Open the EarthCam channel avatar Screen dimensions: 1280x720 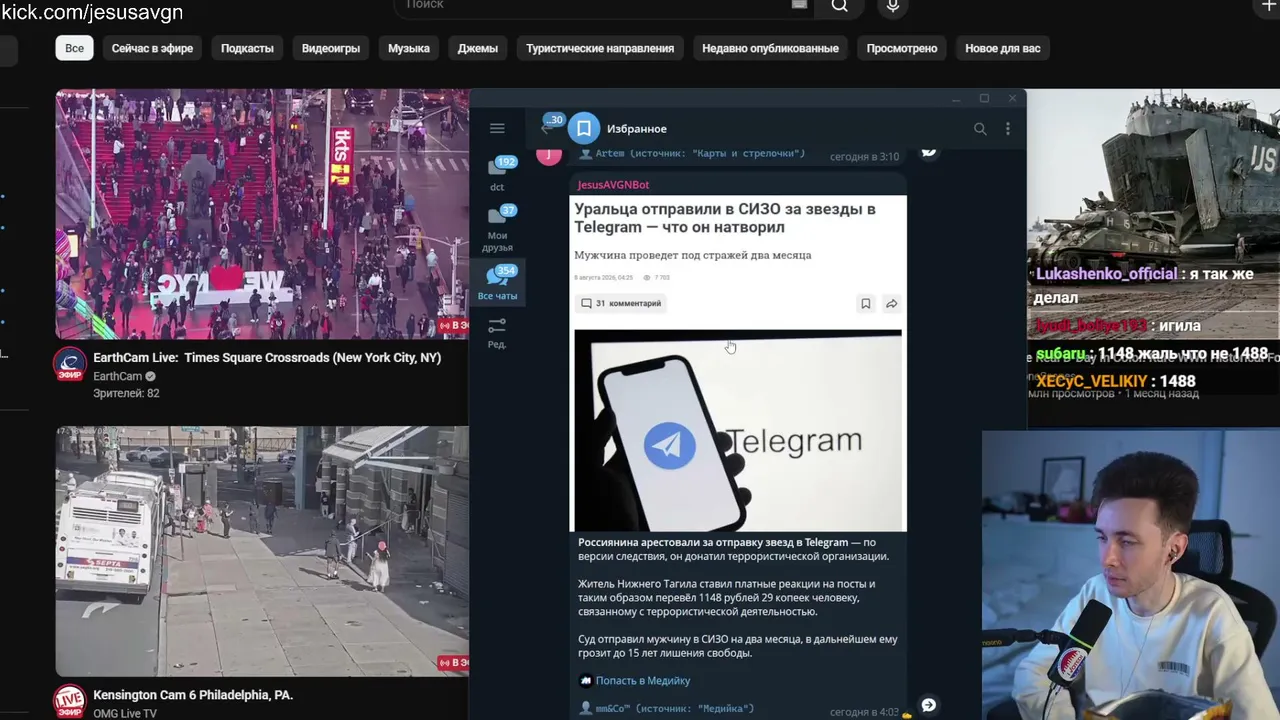69,365
